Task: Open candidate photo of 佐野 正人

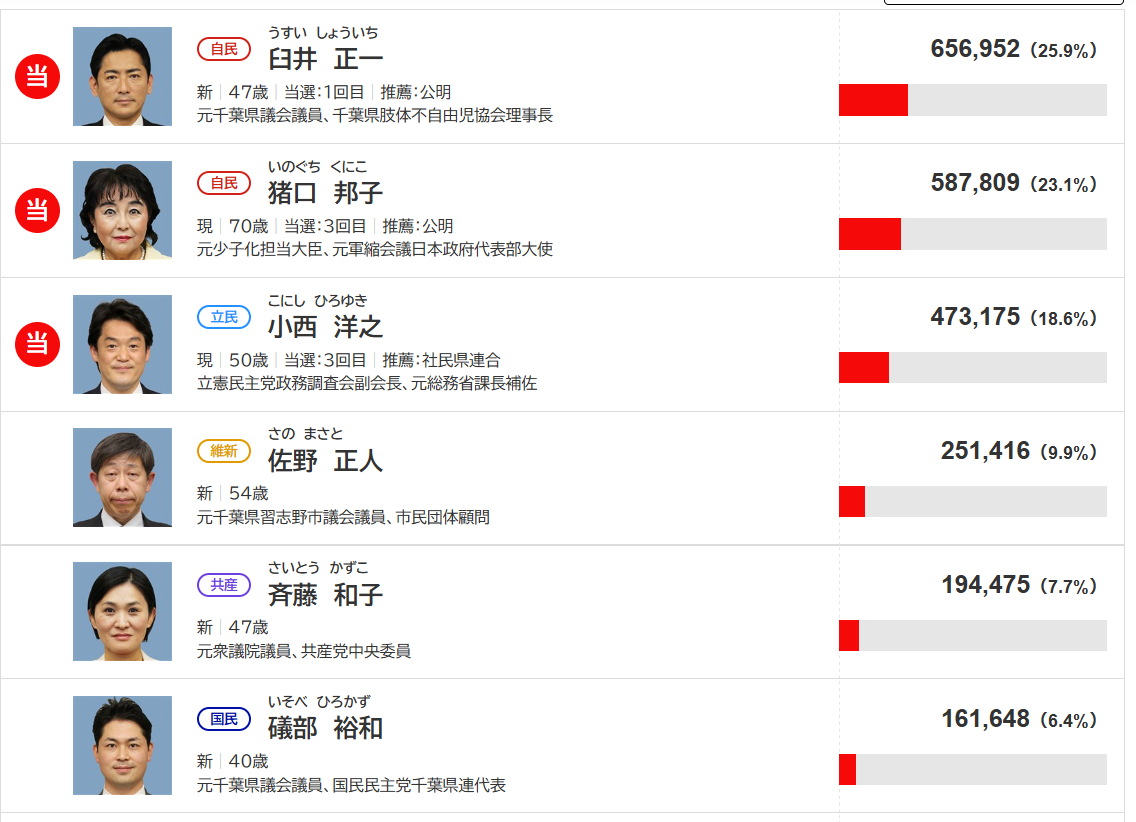Action: click(x=122, y=478)
